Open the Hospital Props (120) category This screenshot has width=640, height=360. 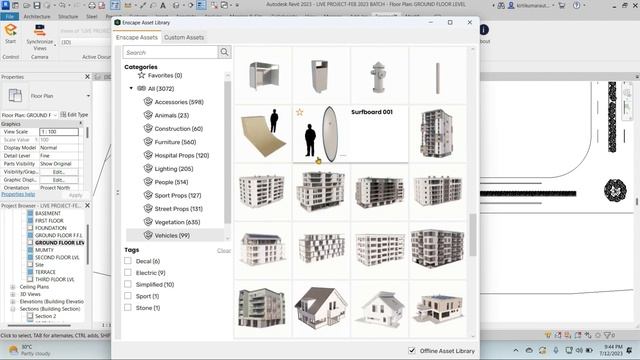182,156
